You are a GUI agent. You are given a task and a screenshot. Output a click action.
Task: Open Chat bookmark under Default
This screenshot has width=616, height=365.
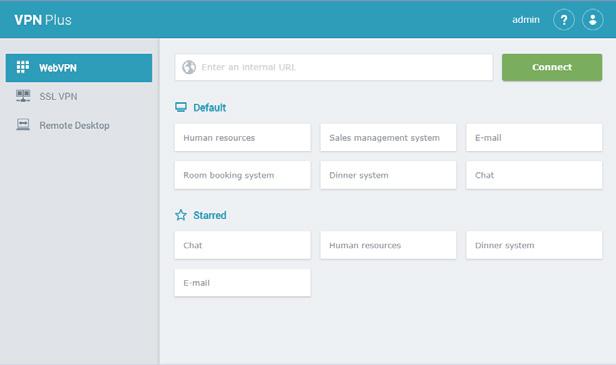(x=534, y=175)
